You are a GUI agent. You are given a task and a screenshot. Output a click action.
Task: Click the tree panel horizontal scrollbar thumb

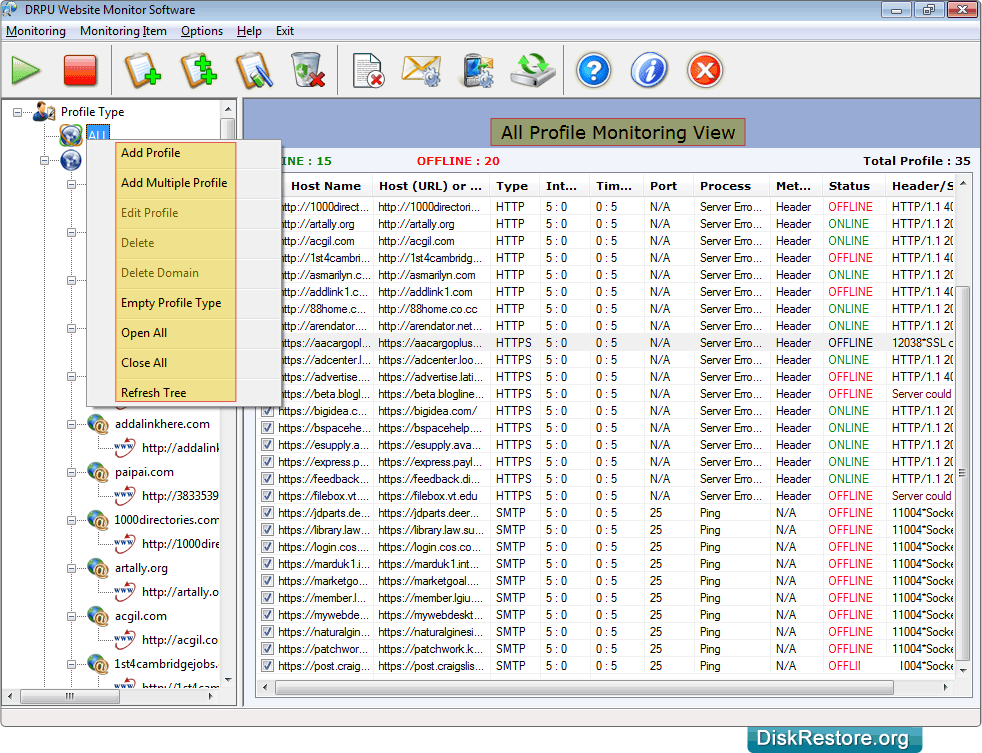click(x=70, y=696)
